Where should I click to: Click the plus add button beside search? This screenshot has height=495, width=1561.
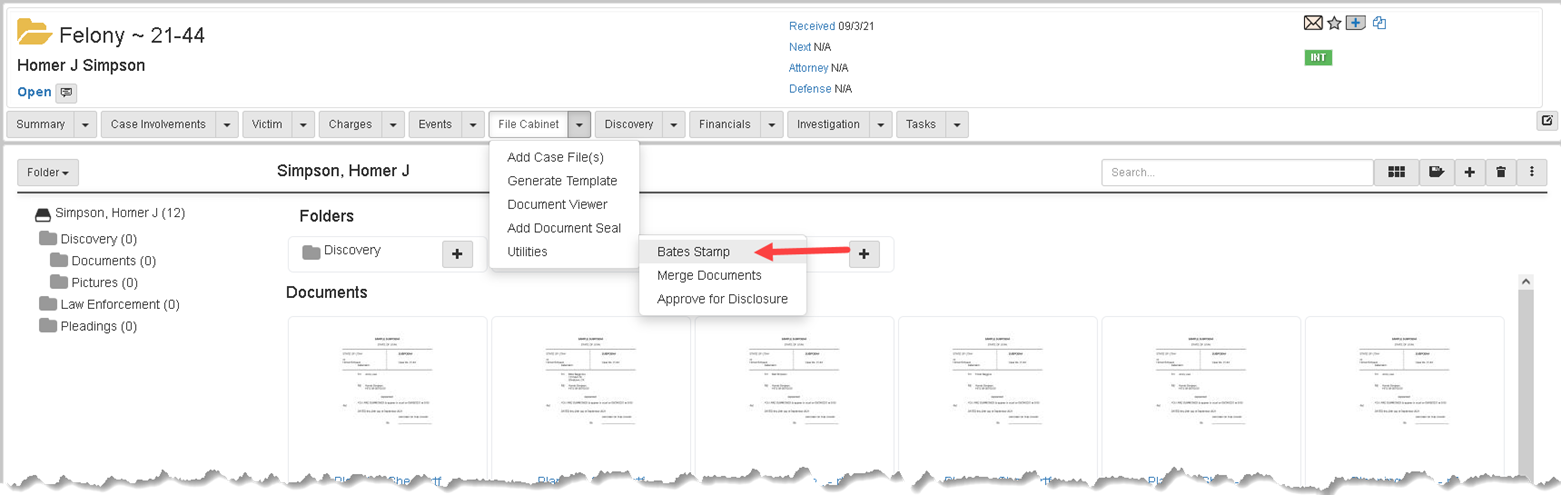[1469, 172]
